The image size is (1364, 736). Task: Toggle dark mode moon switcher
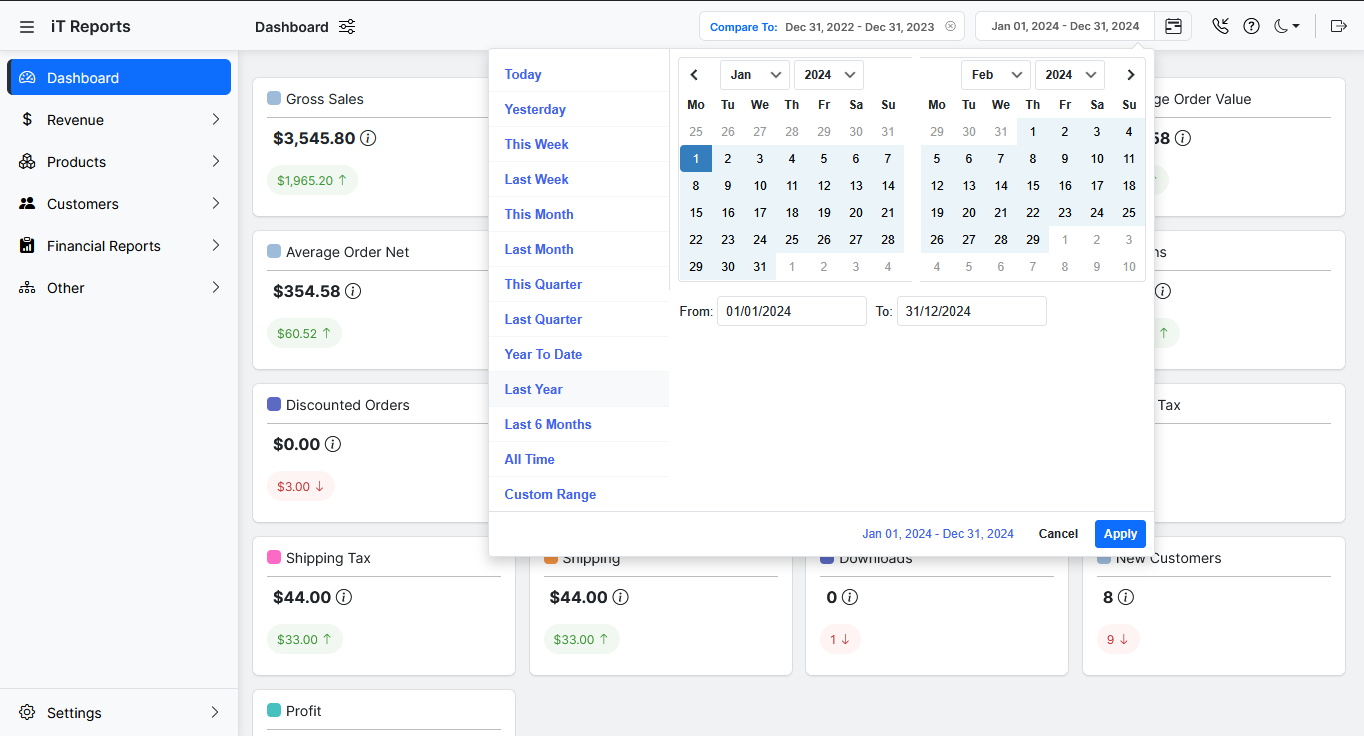click(1286, 26)
